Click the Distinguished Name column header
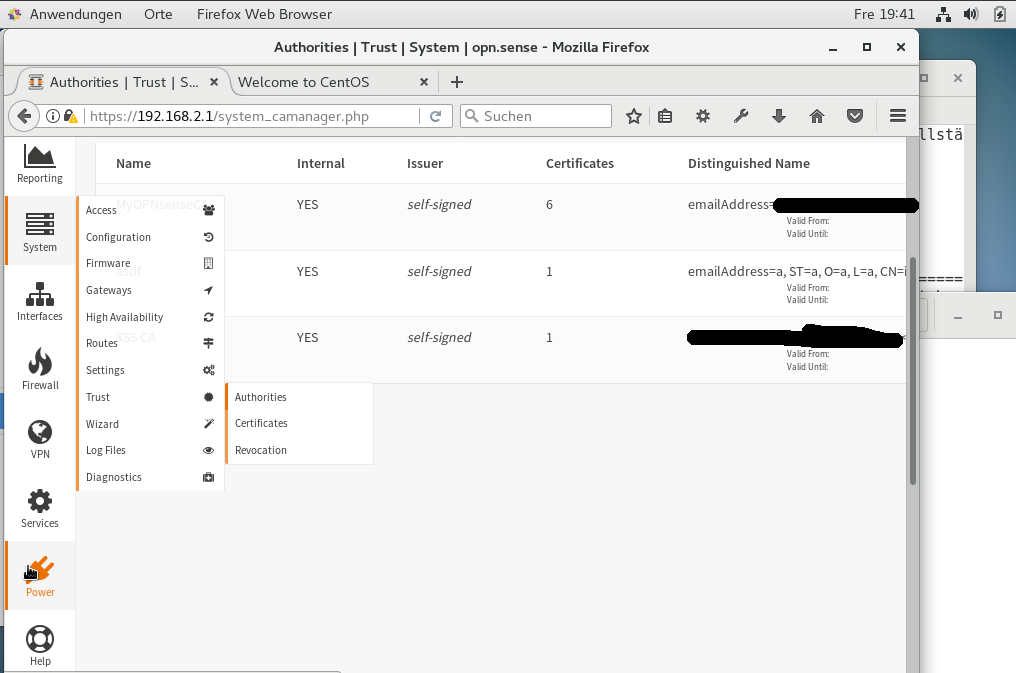This screenshot has height=673, width=1016. 748,163
